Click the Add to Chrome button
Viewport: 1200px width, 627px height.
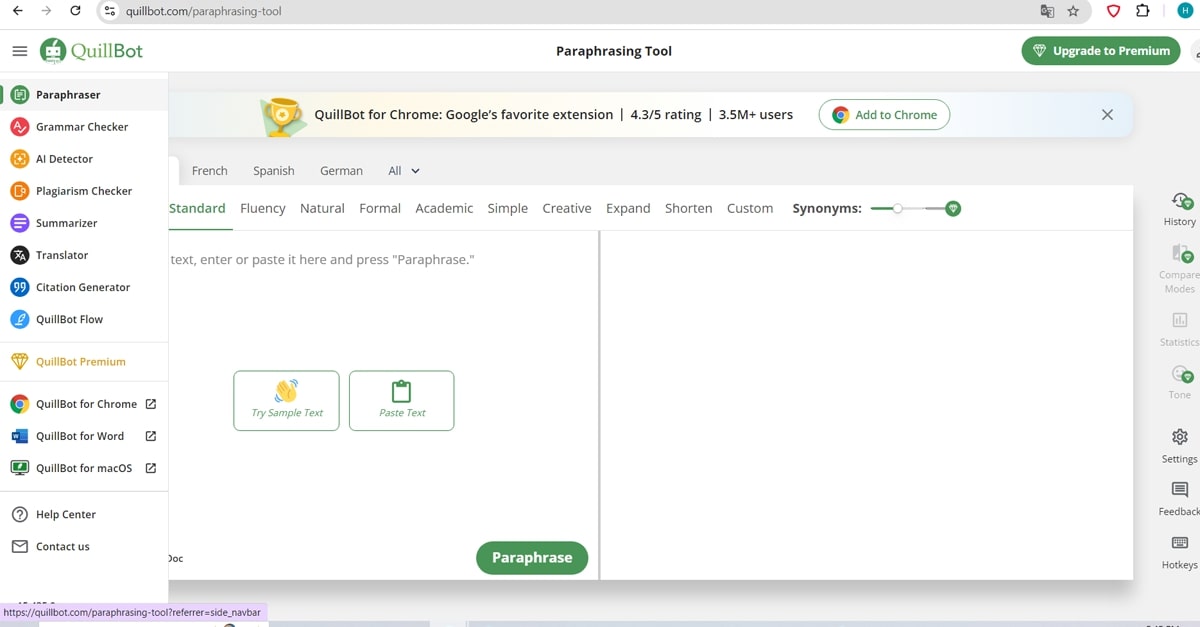click(884, 115)
